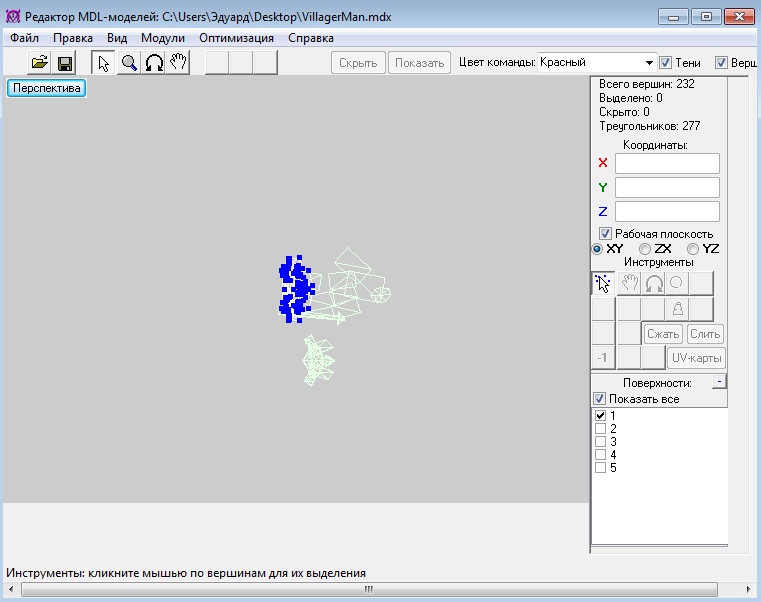Click the Скрыть button
Screen dimensions: 761x602
pos(358,63)
